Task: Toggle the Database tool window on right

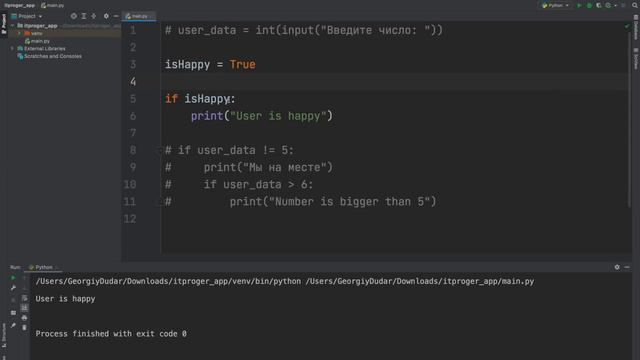Action: 636,28
